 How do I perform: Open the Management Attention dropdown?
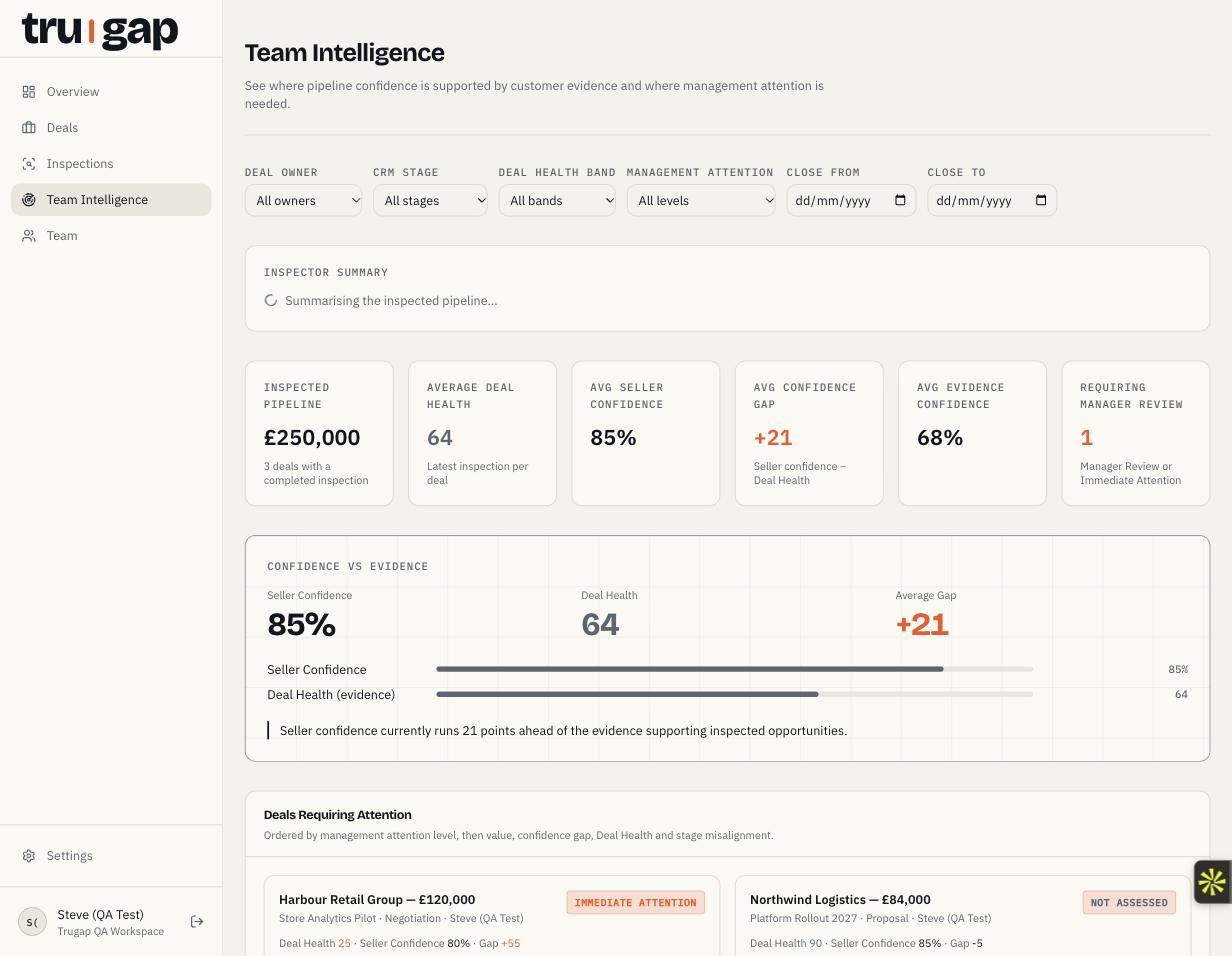701,200
